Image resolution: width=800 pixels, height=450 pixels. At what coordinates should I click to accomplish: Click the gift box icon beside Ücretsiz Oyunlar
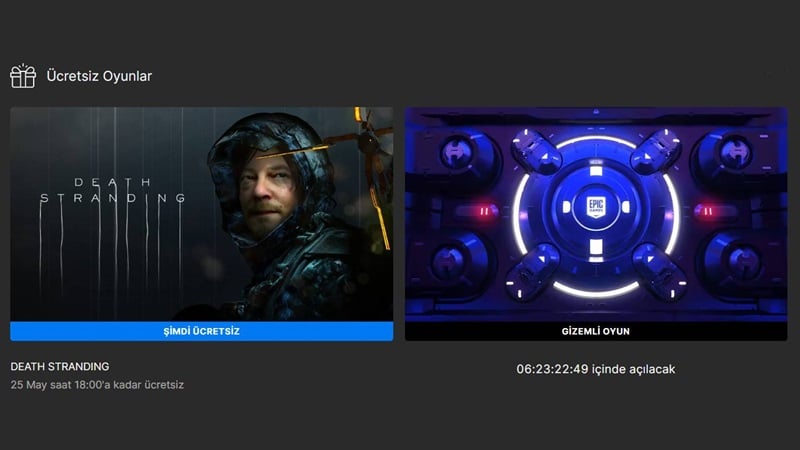[23, 76]
